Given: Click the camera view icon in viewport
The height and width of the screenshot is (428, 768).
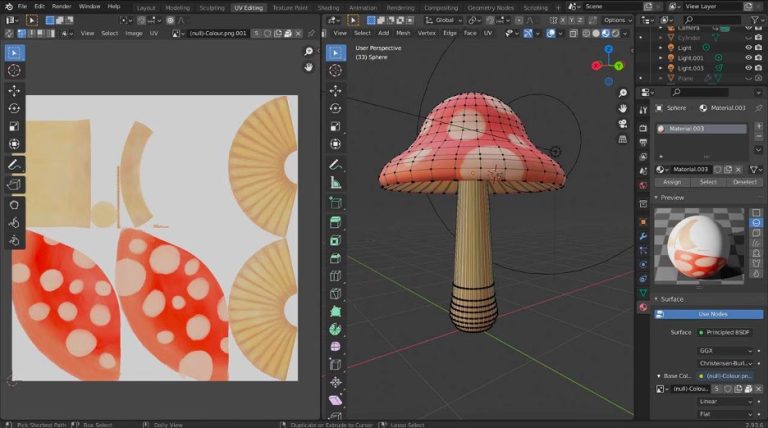Looking at the screenshot, I should coord(623,124).
